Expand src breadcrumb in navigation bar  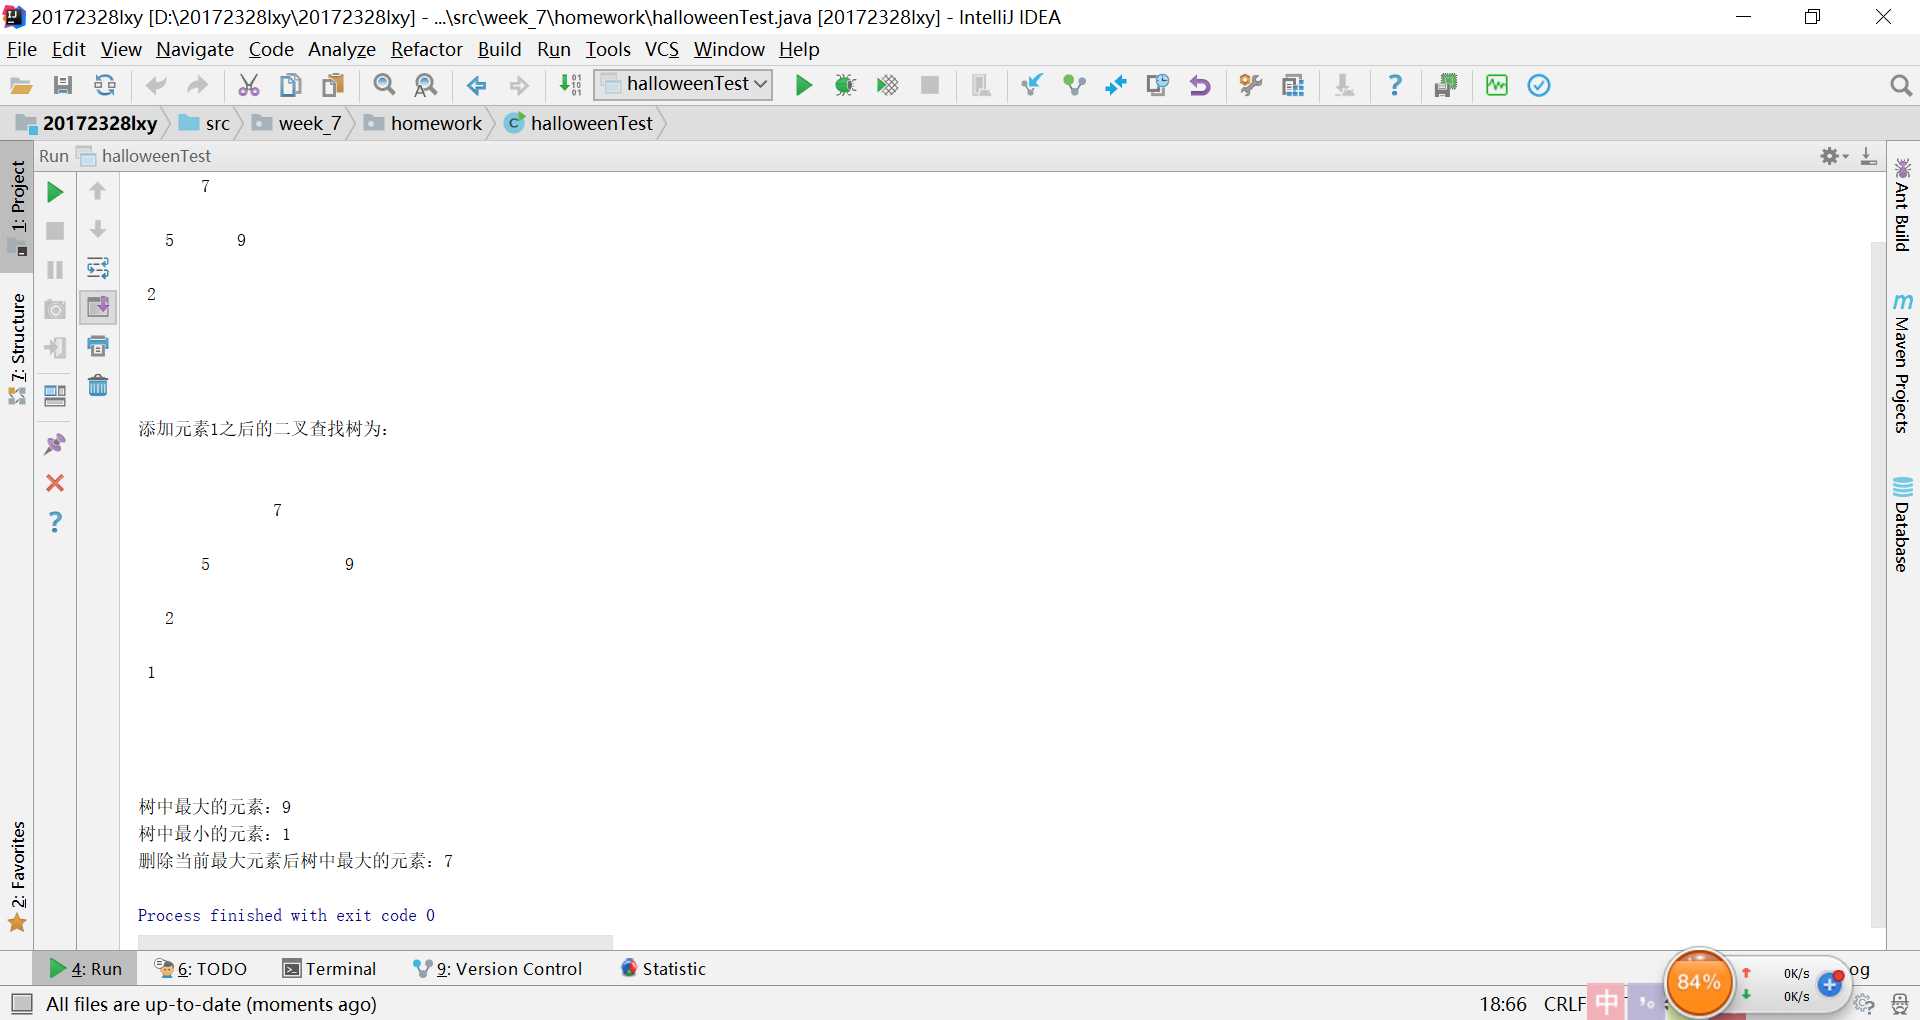(x=205, y=123)
